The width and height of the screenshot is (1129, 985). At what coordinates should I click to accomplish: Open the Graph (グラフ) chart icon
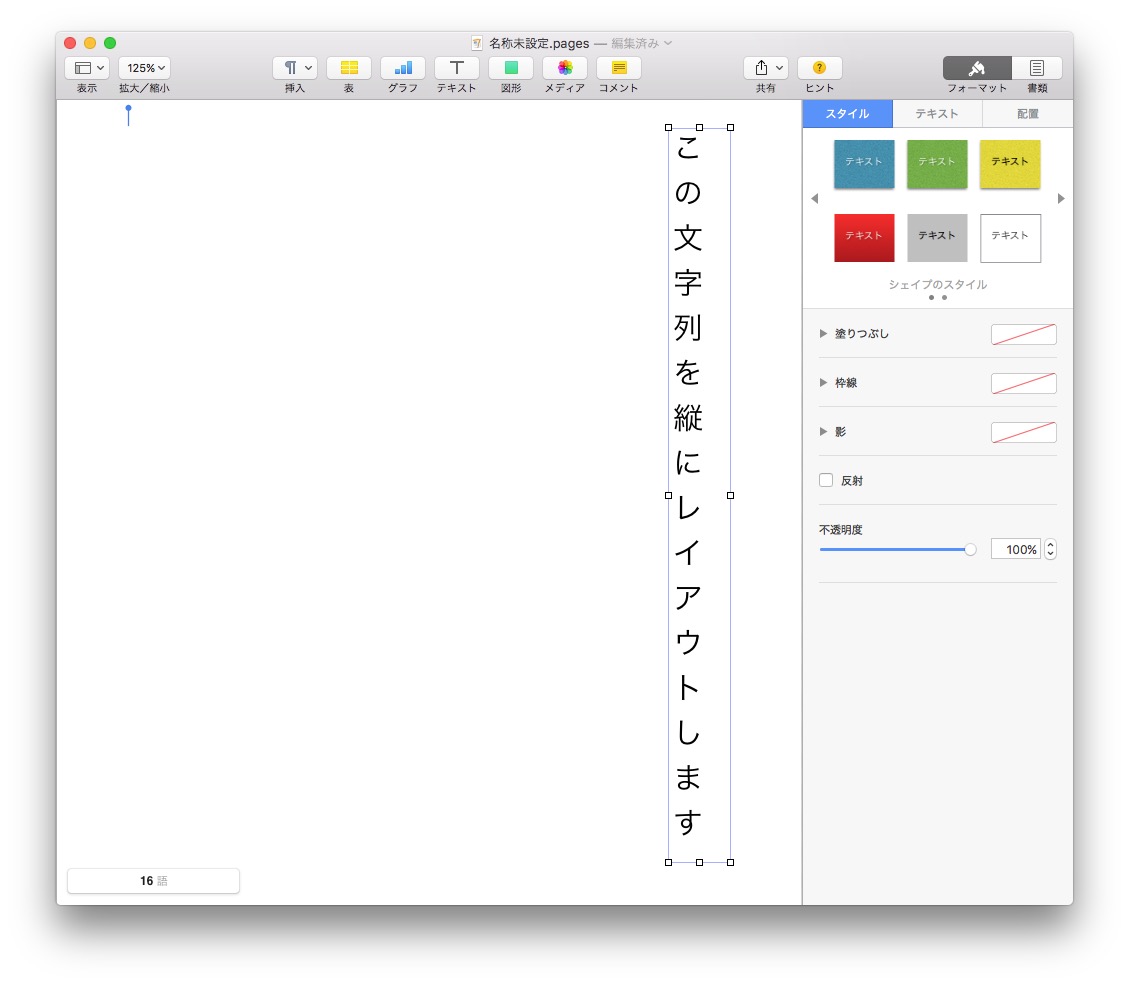tap(403, 68)
